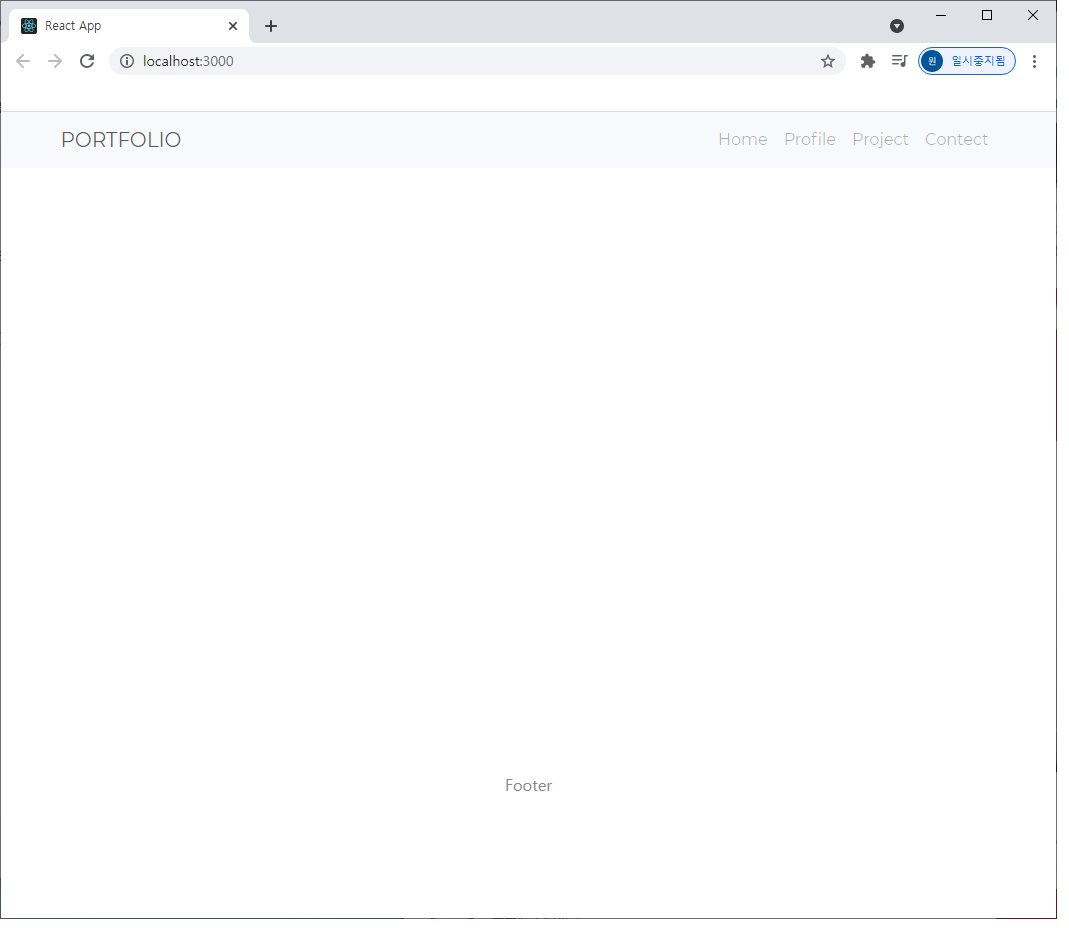View site information icon in address bar
Image resolution: width=1069 pixels, height=928 pixels.
pyautogui.click(x=128, y=62)
